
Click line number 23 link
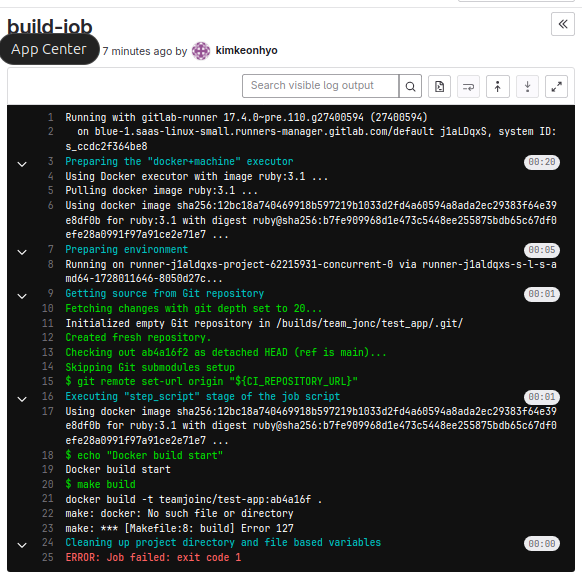click(x=48, y=528)
